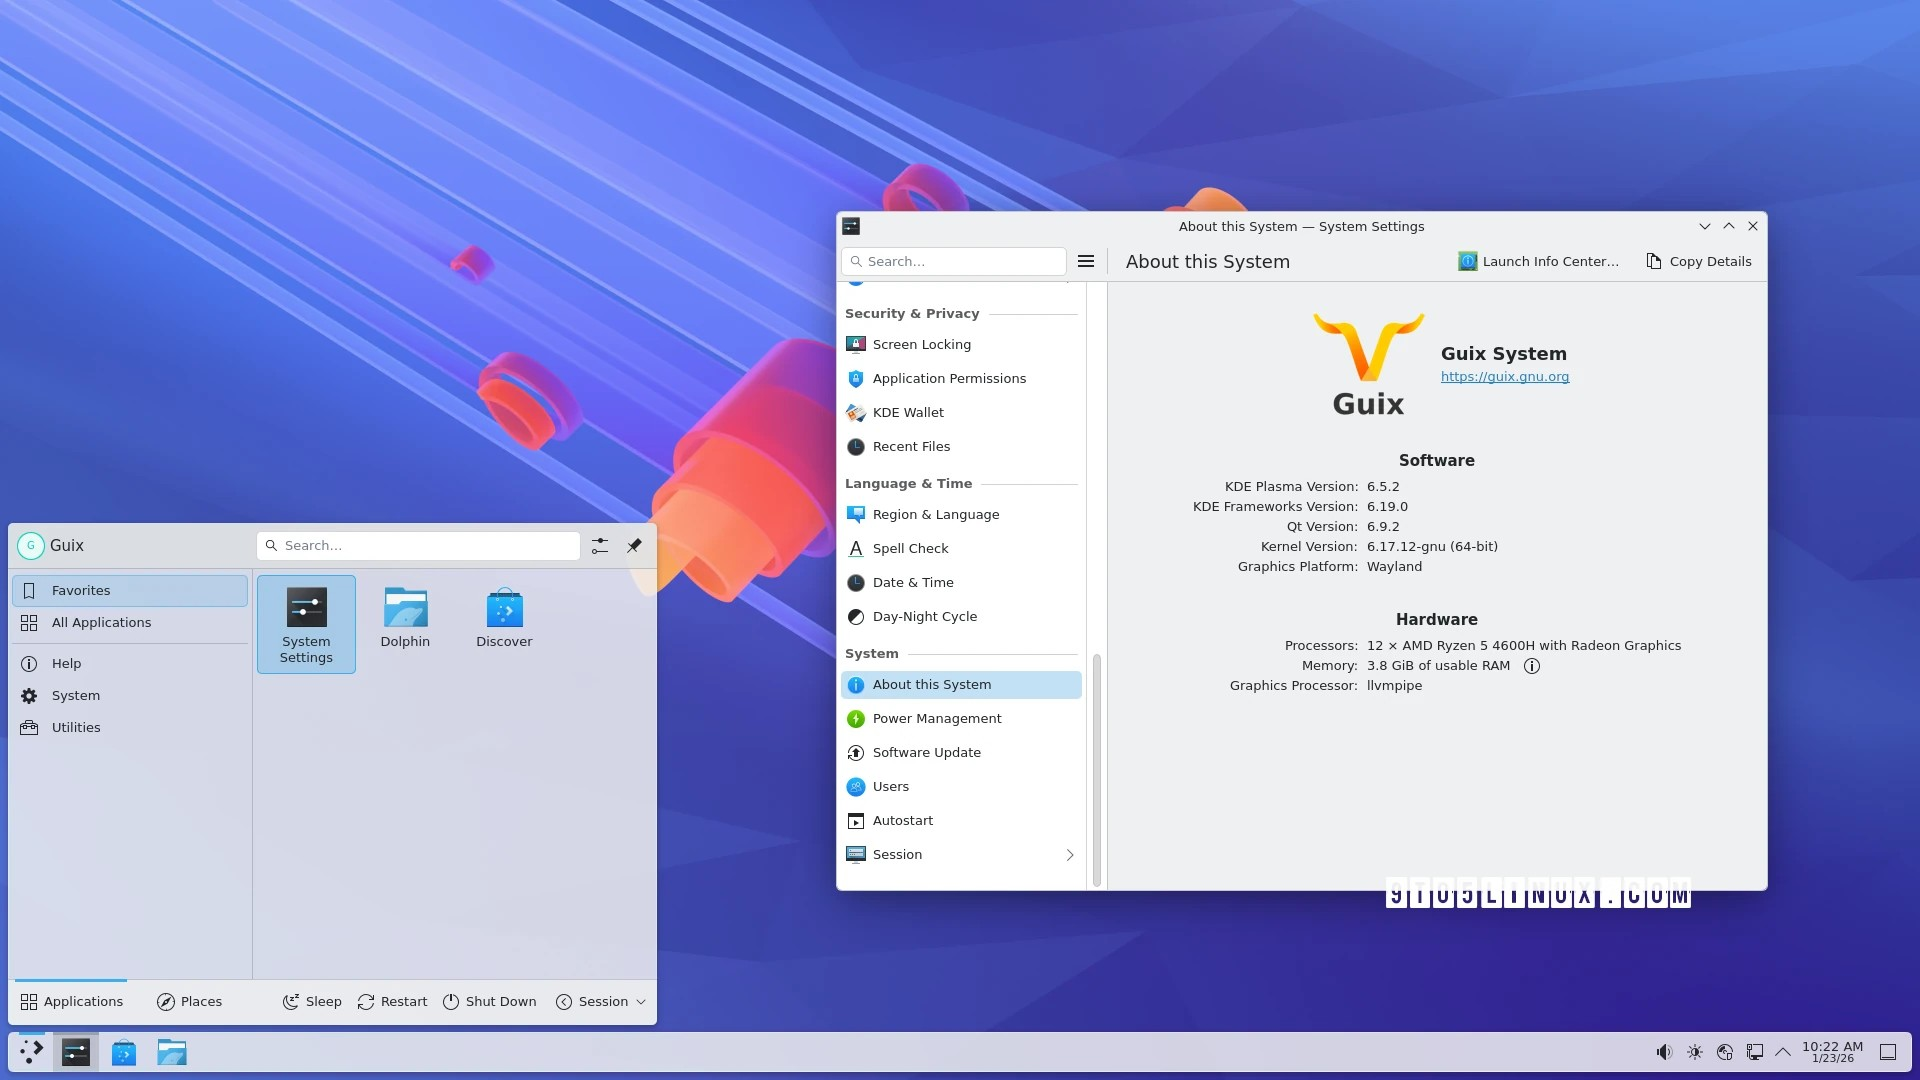
Task: Select Day-Night Cycle settings
Action: [924, 616]
